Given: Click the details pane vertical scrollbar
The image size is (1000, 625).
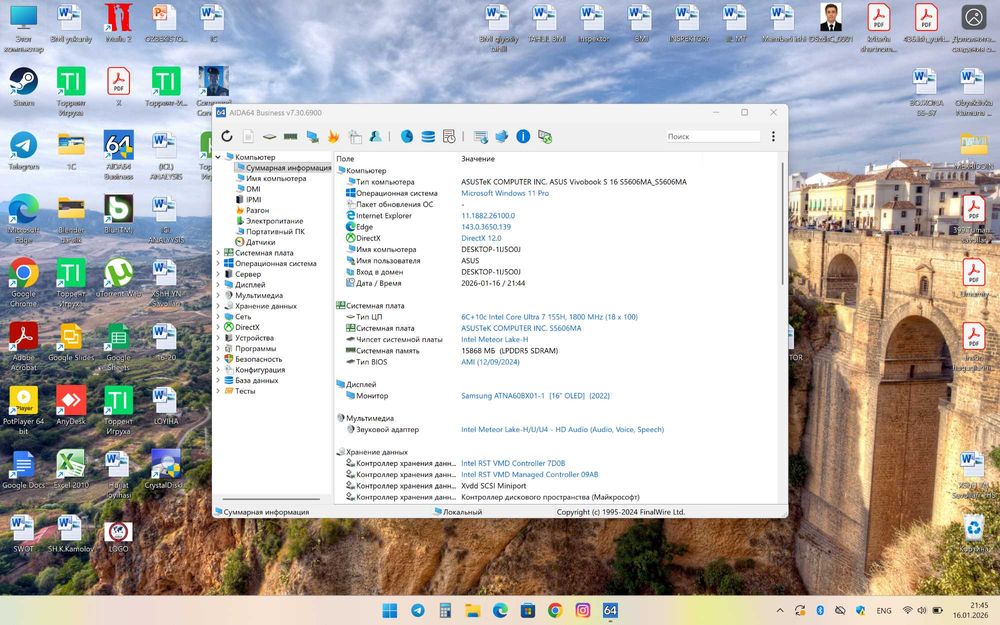Looking at the screenshot, I should 783,223.
